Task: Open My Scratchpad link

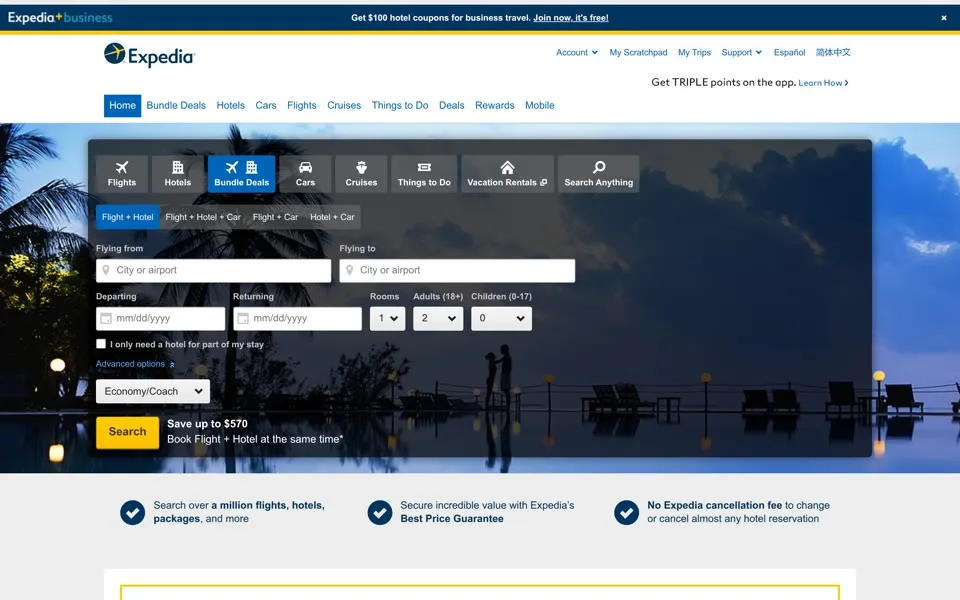Action: (638, 53)
